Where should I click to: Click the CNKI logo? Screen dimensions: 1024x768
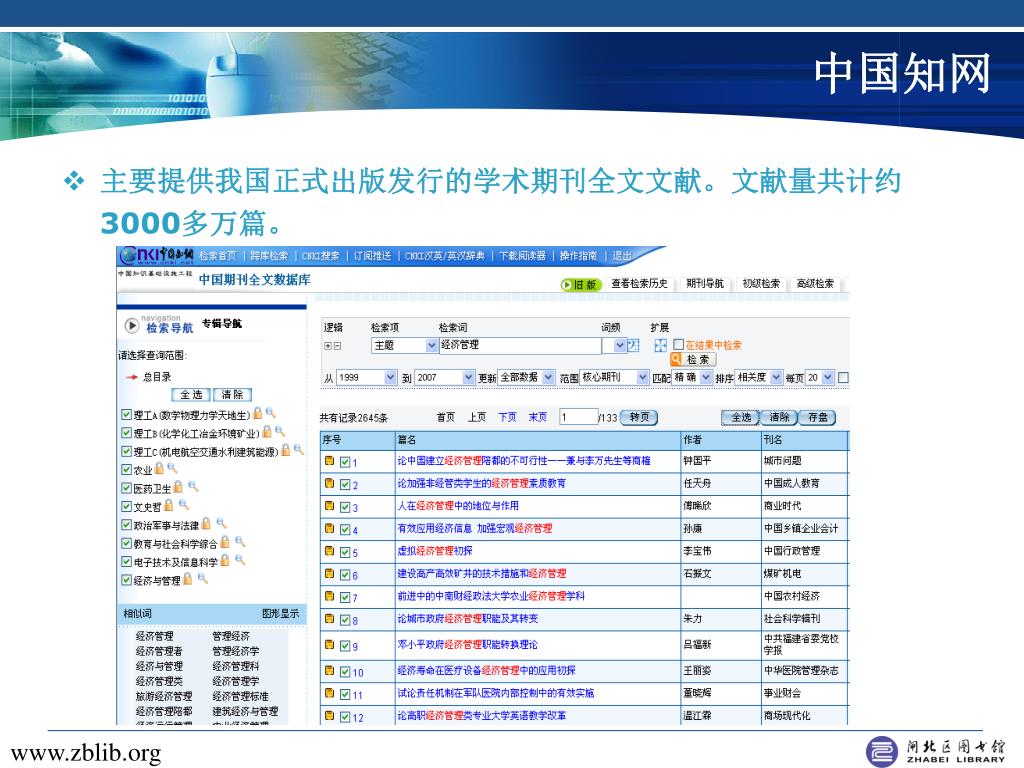point(157,255)
